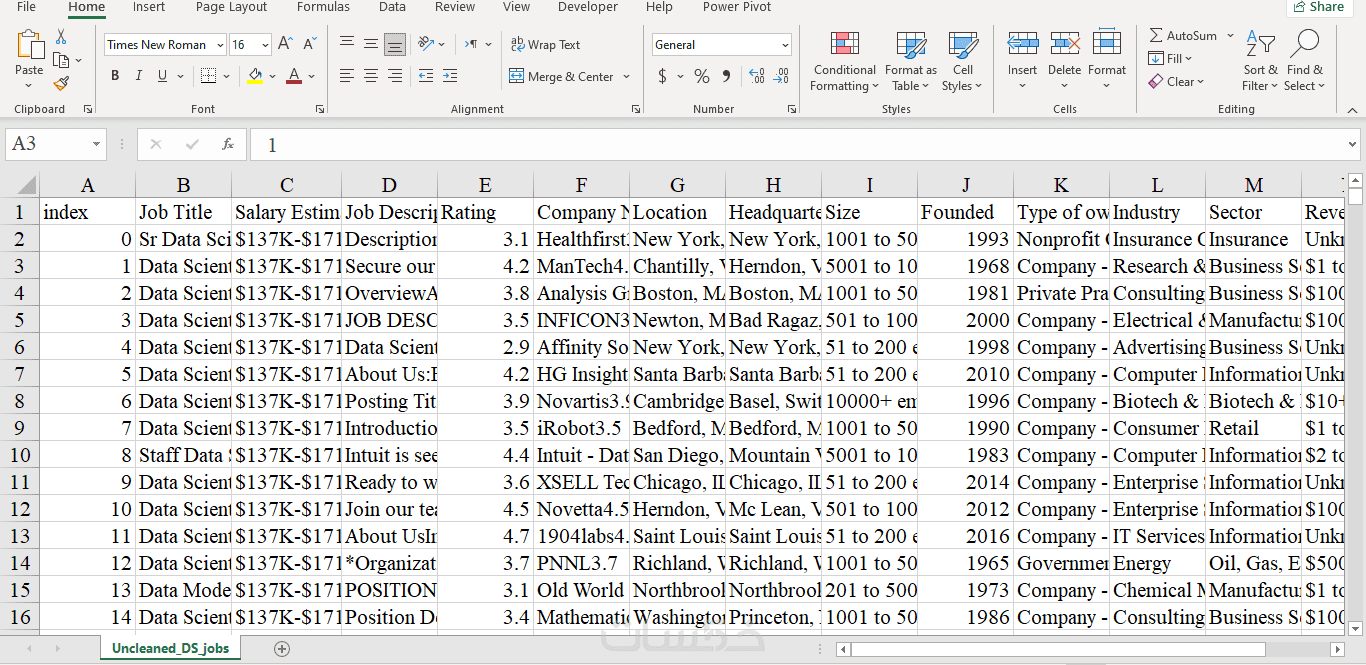This screenshot has width=1366, height=665.
Task: Click the Cut scissors icon
Action: [60, 37]
